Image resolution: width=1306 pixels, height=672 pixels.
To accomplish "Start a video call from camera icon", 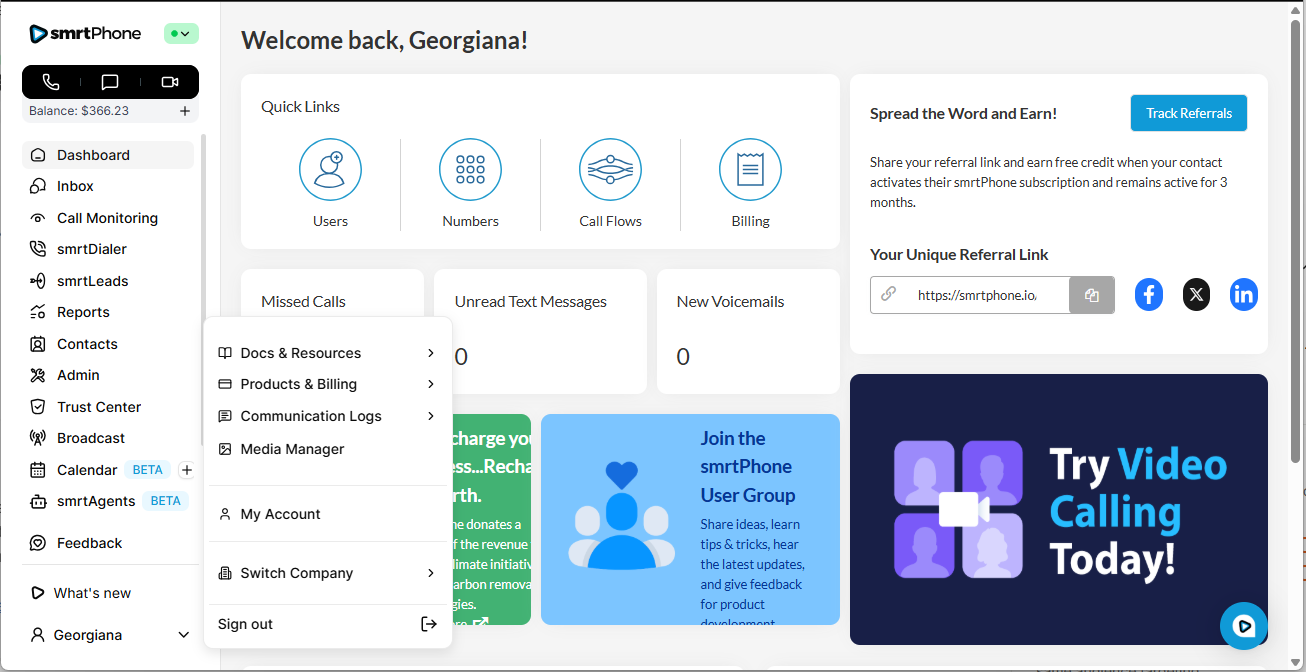I will (169, 82).
